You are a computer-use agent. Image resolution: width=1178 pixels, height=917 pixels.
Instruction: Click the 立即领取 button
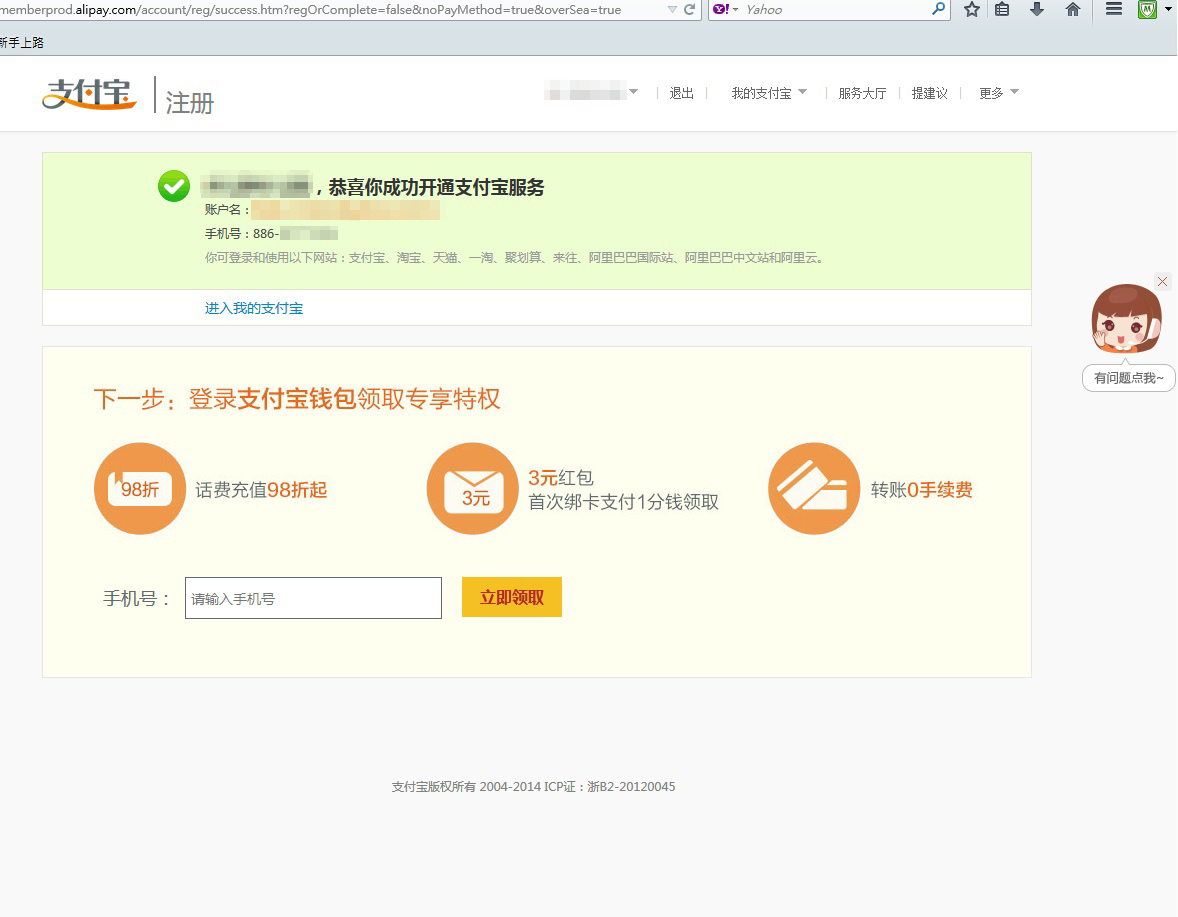(x=512, y=597)
